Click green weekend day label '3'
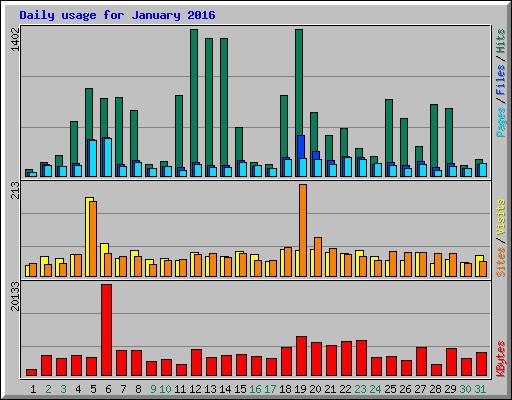The height and width of the screenshot is (400, 512). pyautogui.click(x=63, y=389)
